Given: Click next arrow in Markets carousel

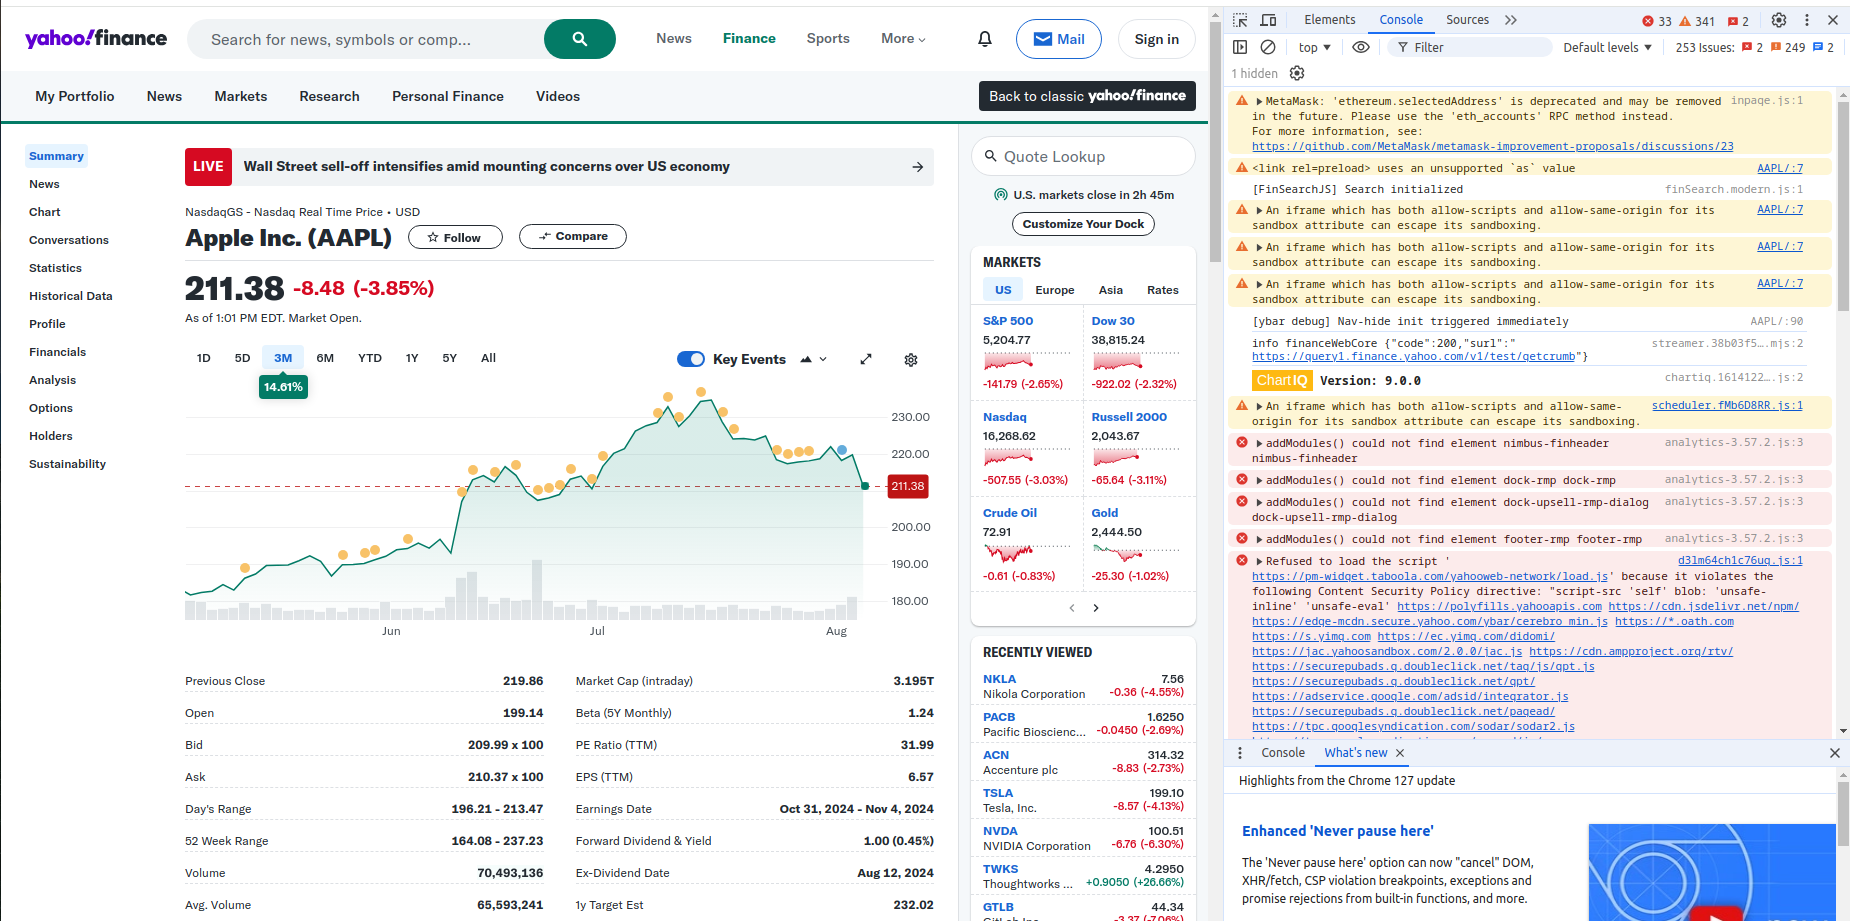Looking at the screenshot, I should tap(1096, 608).
